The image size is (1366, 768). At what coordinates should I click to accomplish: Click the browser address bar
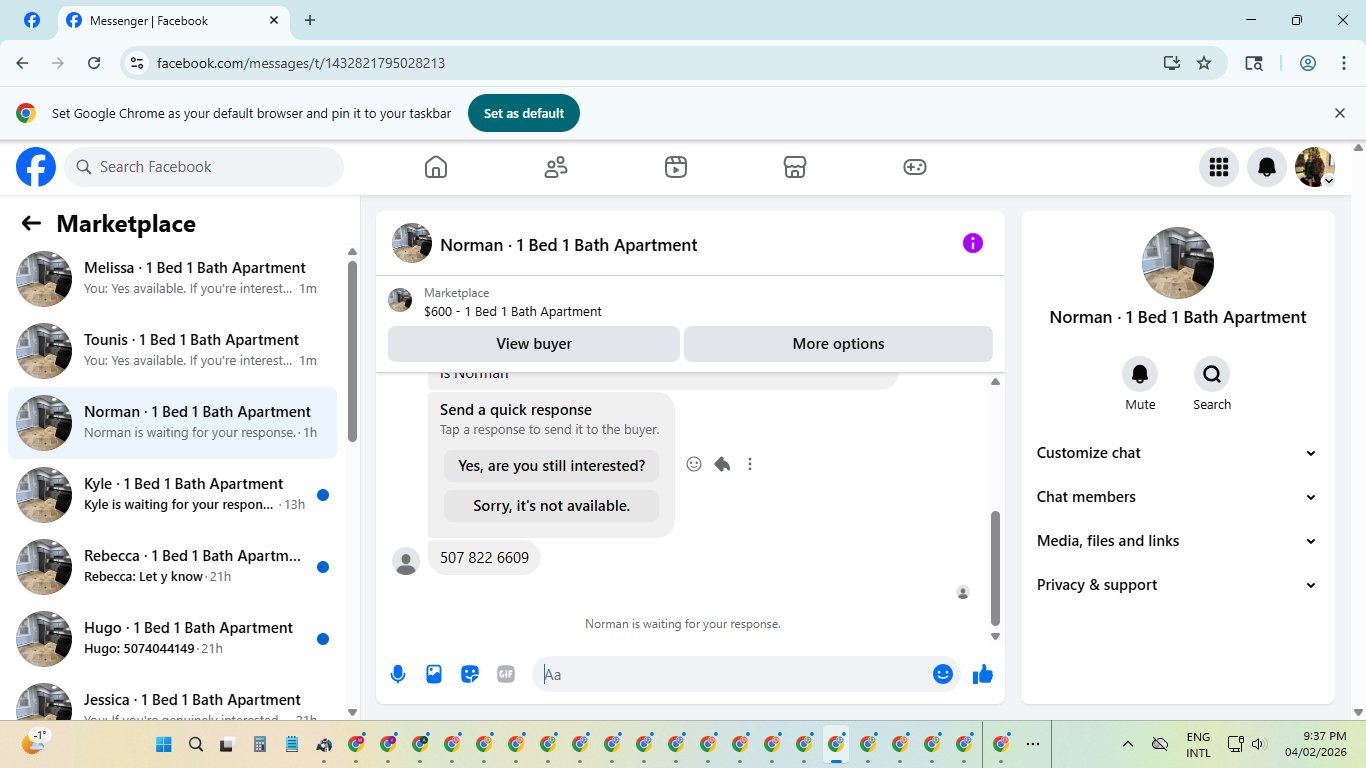[x=650, y=63]
